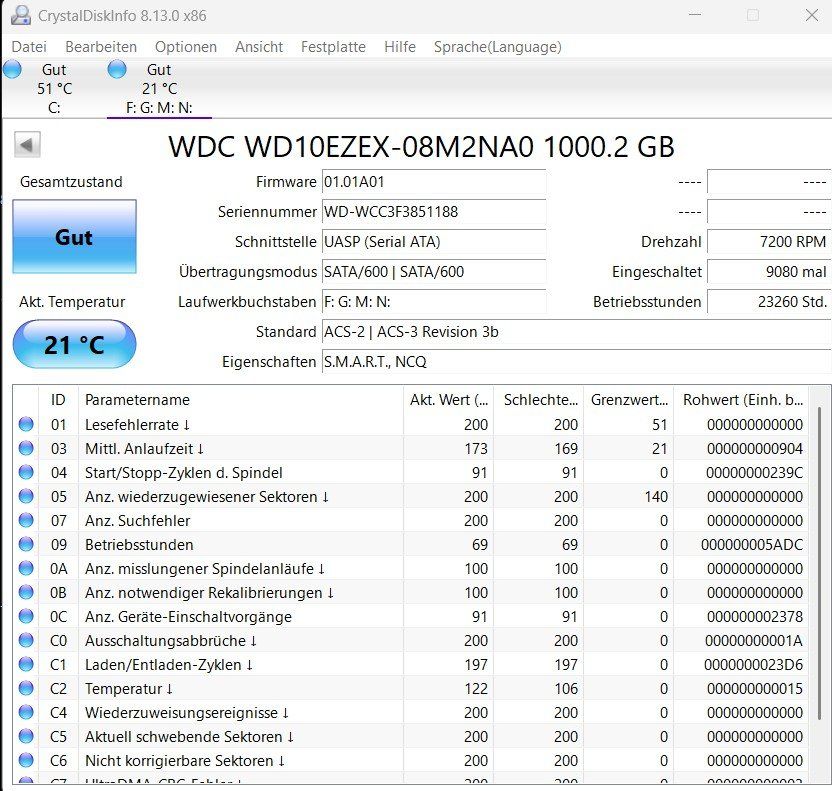Image resolution: width=832 pixels, height=791 pixels.
Task: Click the Parametername column header
Action: pyautogui.click(x=240, y=399)
